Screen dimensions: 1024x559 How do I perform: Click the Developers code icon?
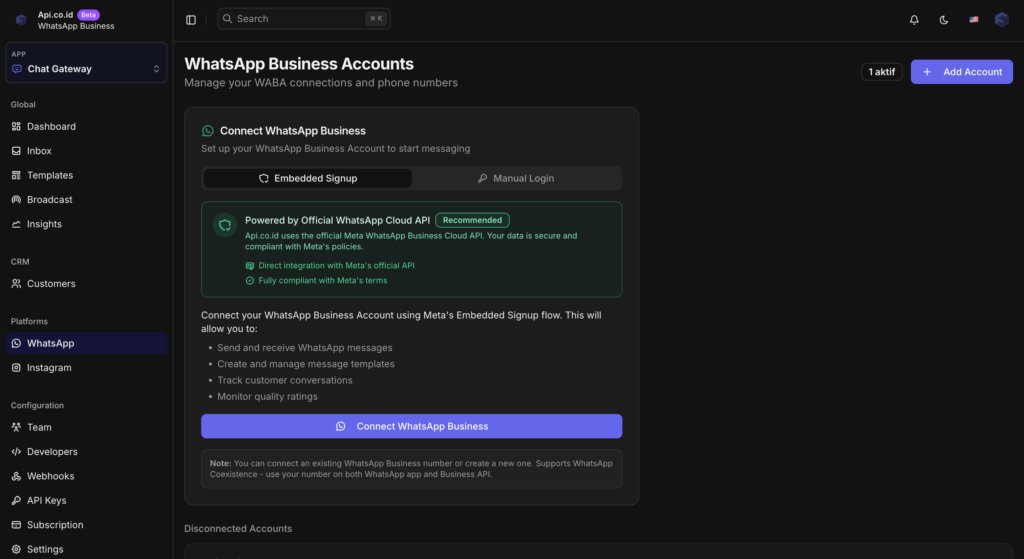[x=16, y=452]
